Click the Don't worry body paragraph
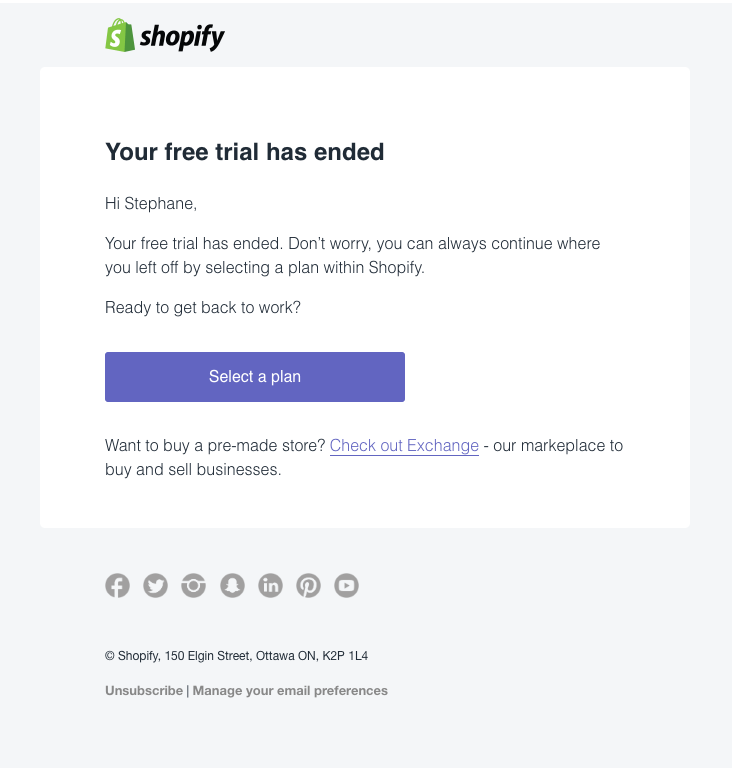 [352, 256]
